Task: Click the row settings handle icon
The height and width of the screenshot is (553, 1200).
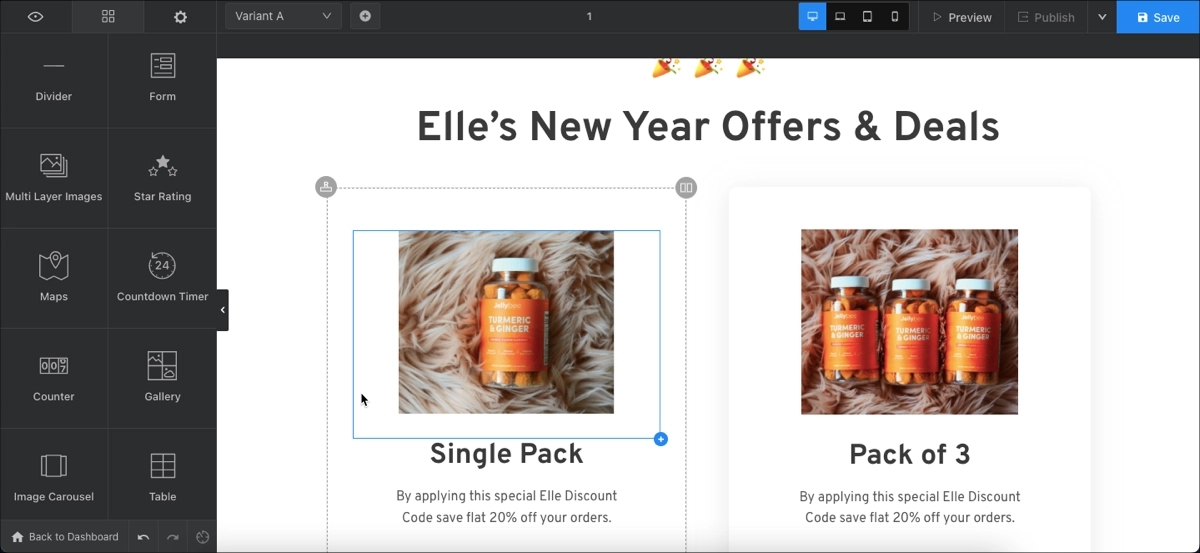Action: point(326,187)
